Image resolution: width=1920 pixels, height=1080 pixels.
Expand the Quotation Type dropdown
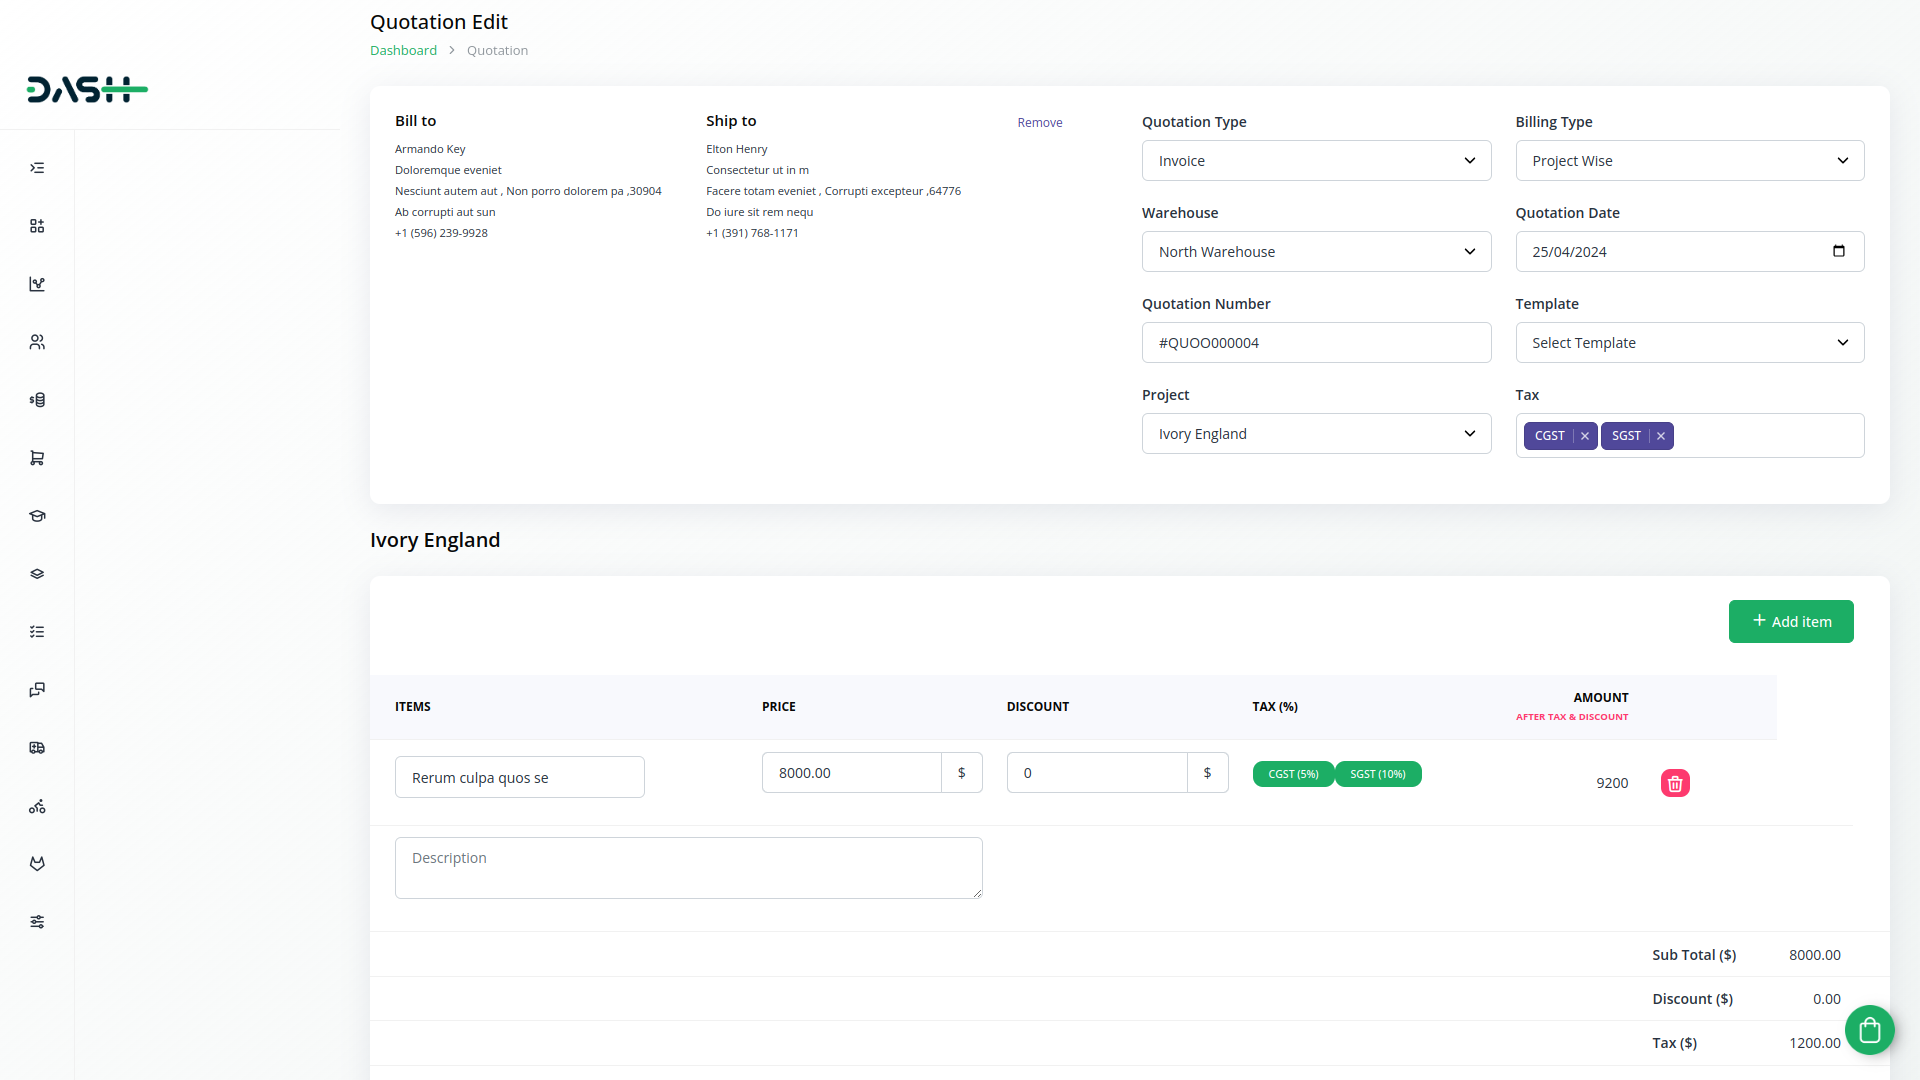click(x=1316, y=161)
